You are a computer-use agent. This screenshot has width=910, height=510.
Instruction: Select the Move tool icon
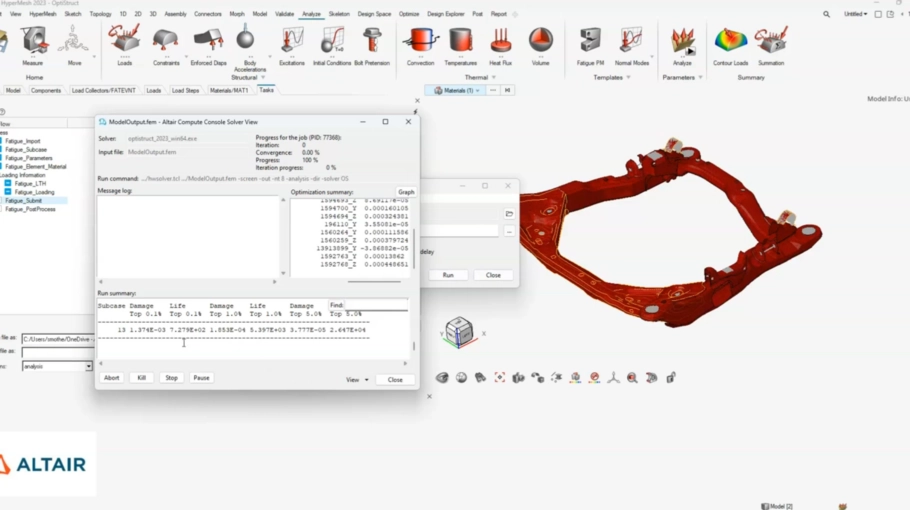tap(74, 41)
